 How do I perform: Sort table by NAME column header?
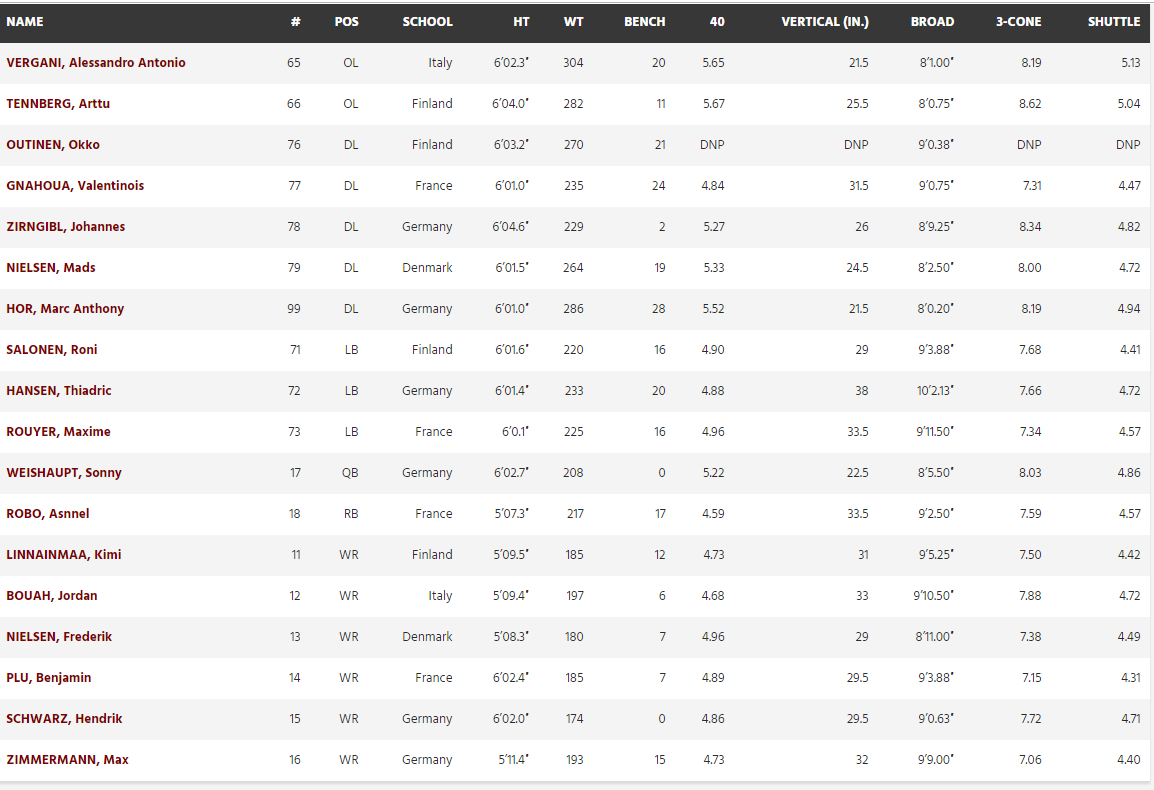[x=25, y=22]
